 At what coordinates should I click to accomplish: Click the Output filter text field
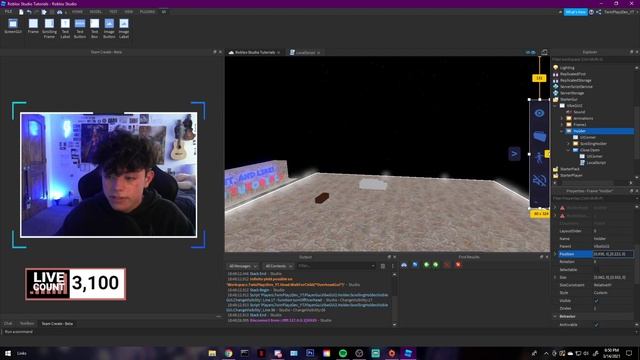click(336, 266)
